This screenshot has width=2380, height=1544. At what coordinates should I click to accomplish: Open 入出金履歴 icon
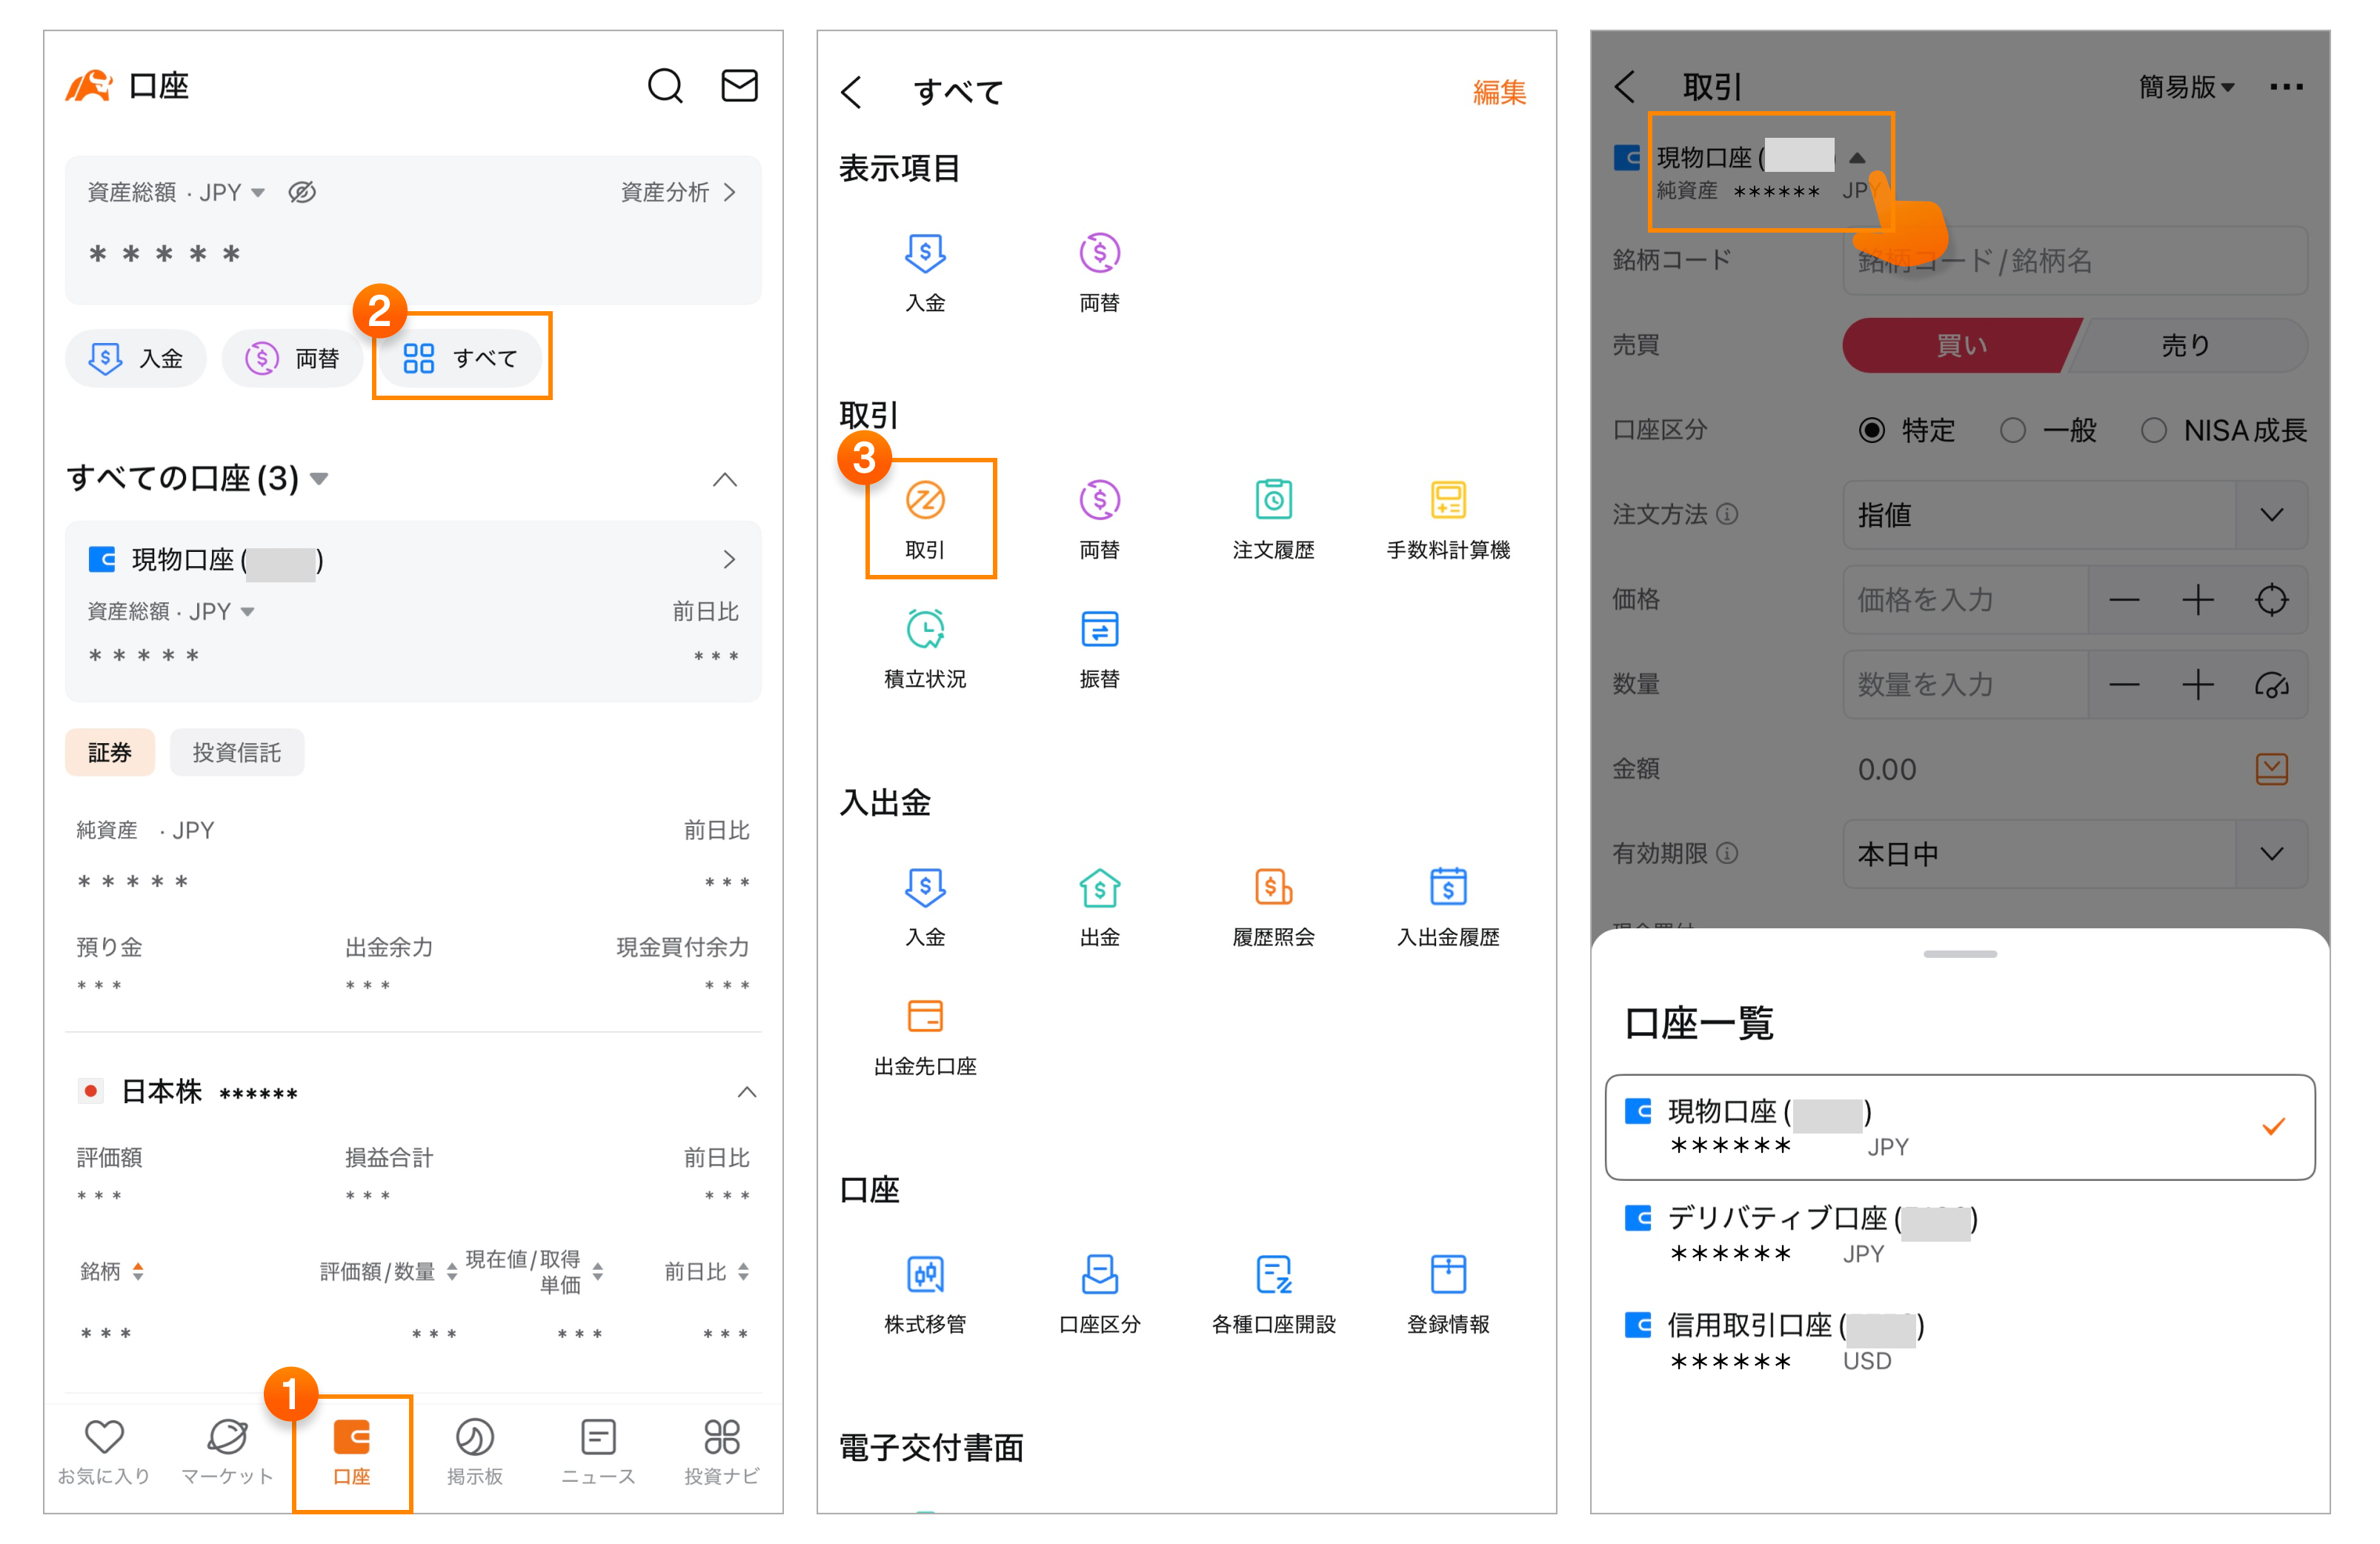coord(1448,907)
